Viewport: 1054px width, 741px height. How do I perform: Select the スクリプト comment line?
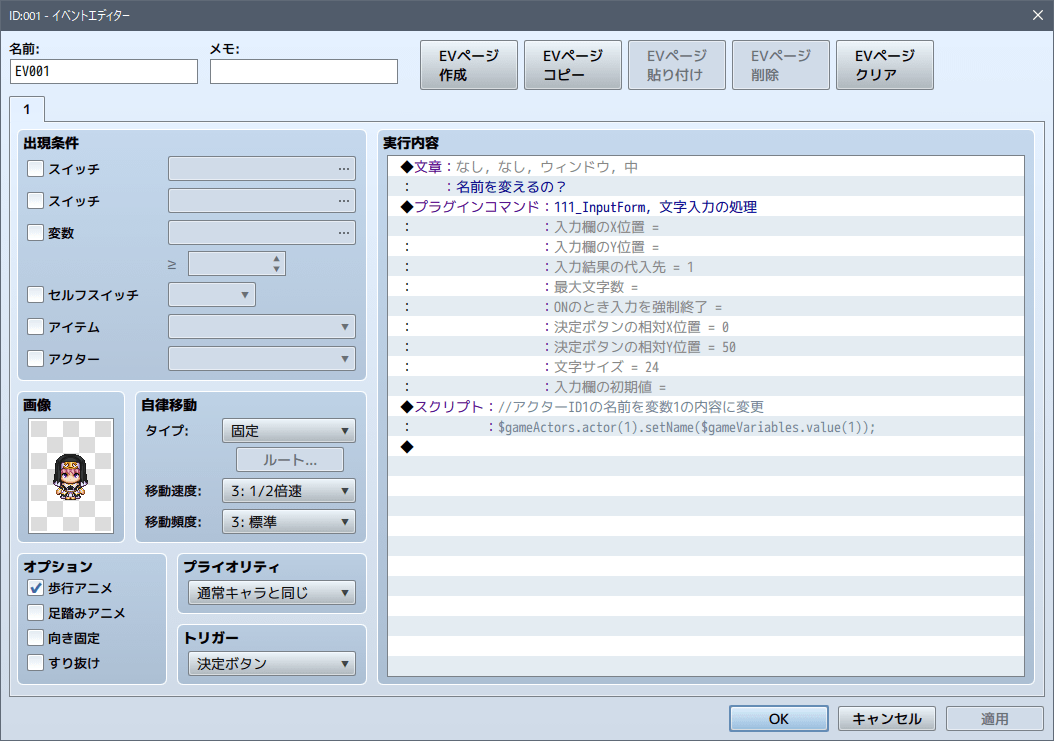[x=706, y=407]
